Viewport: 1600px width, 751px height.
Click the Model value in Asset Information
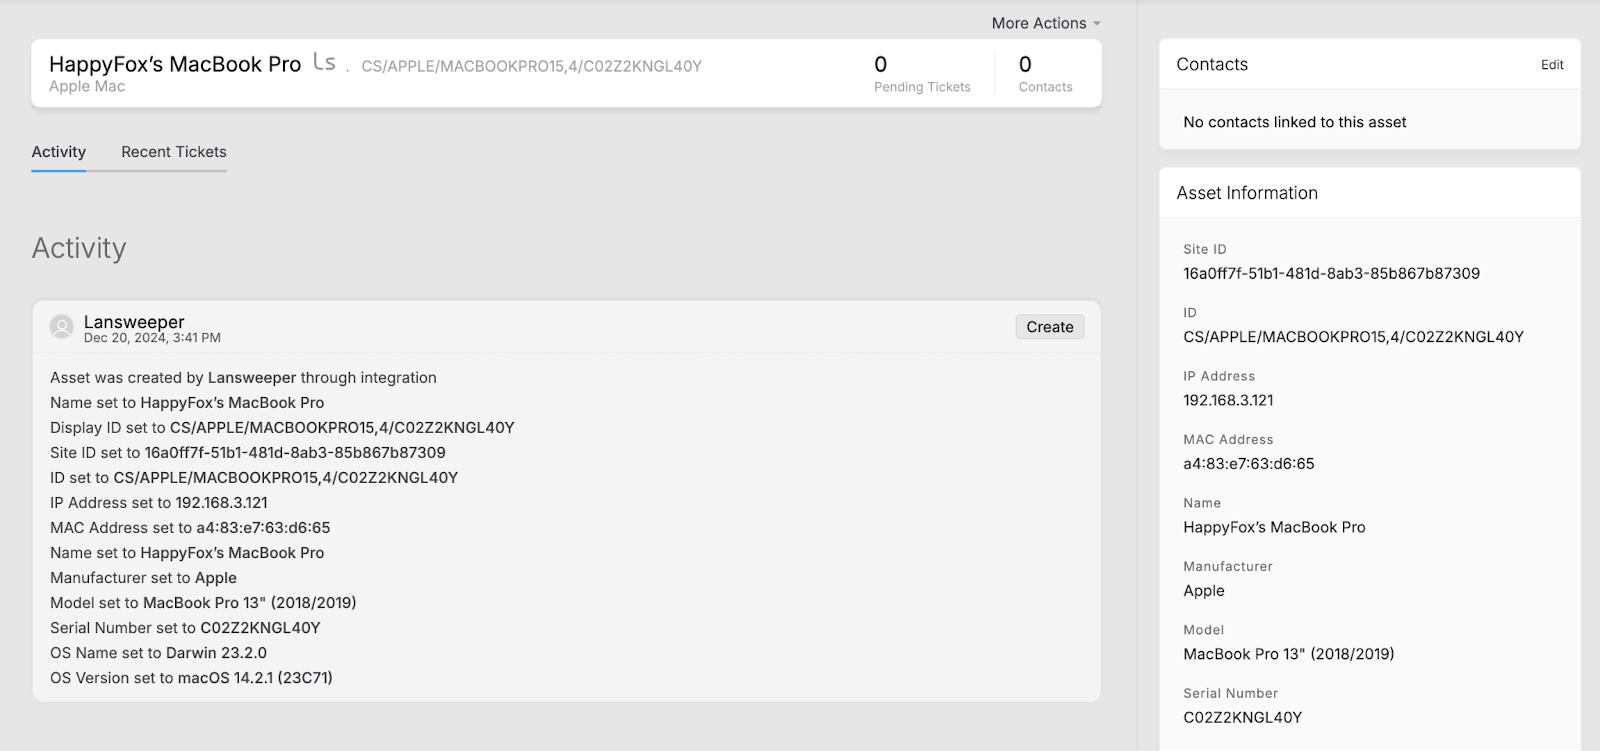pos(1289,654)
